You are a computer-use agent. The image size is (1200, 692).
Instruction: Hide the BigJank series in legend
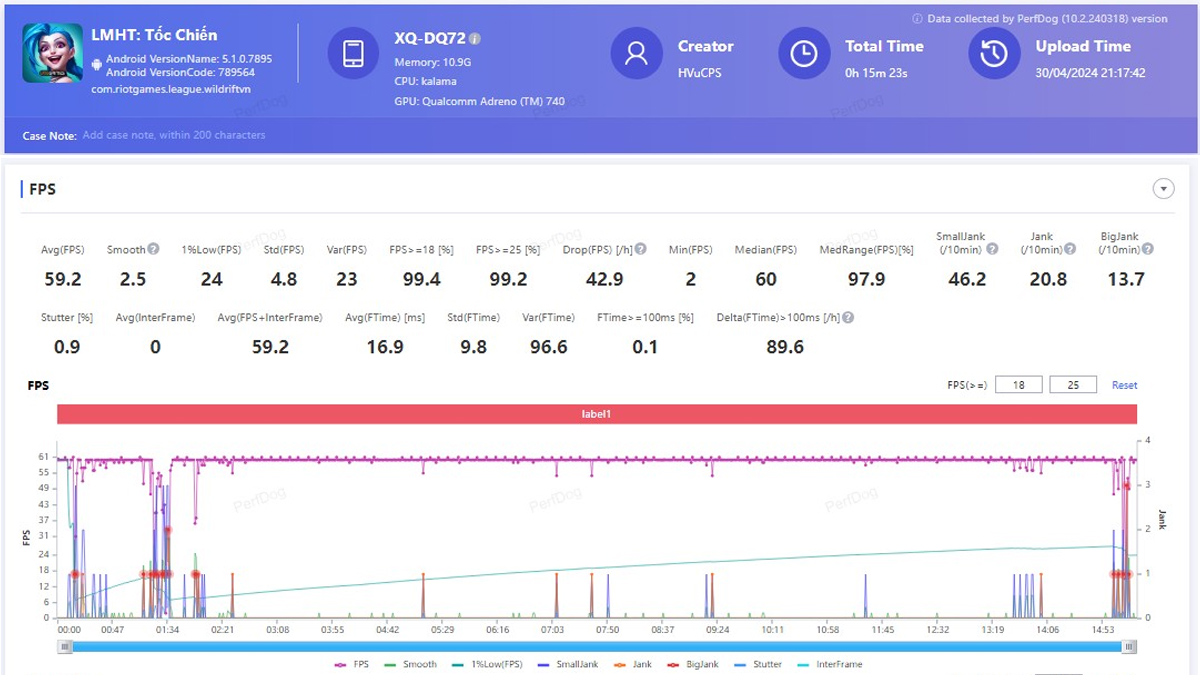[x=696, y=664]
